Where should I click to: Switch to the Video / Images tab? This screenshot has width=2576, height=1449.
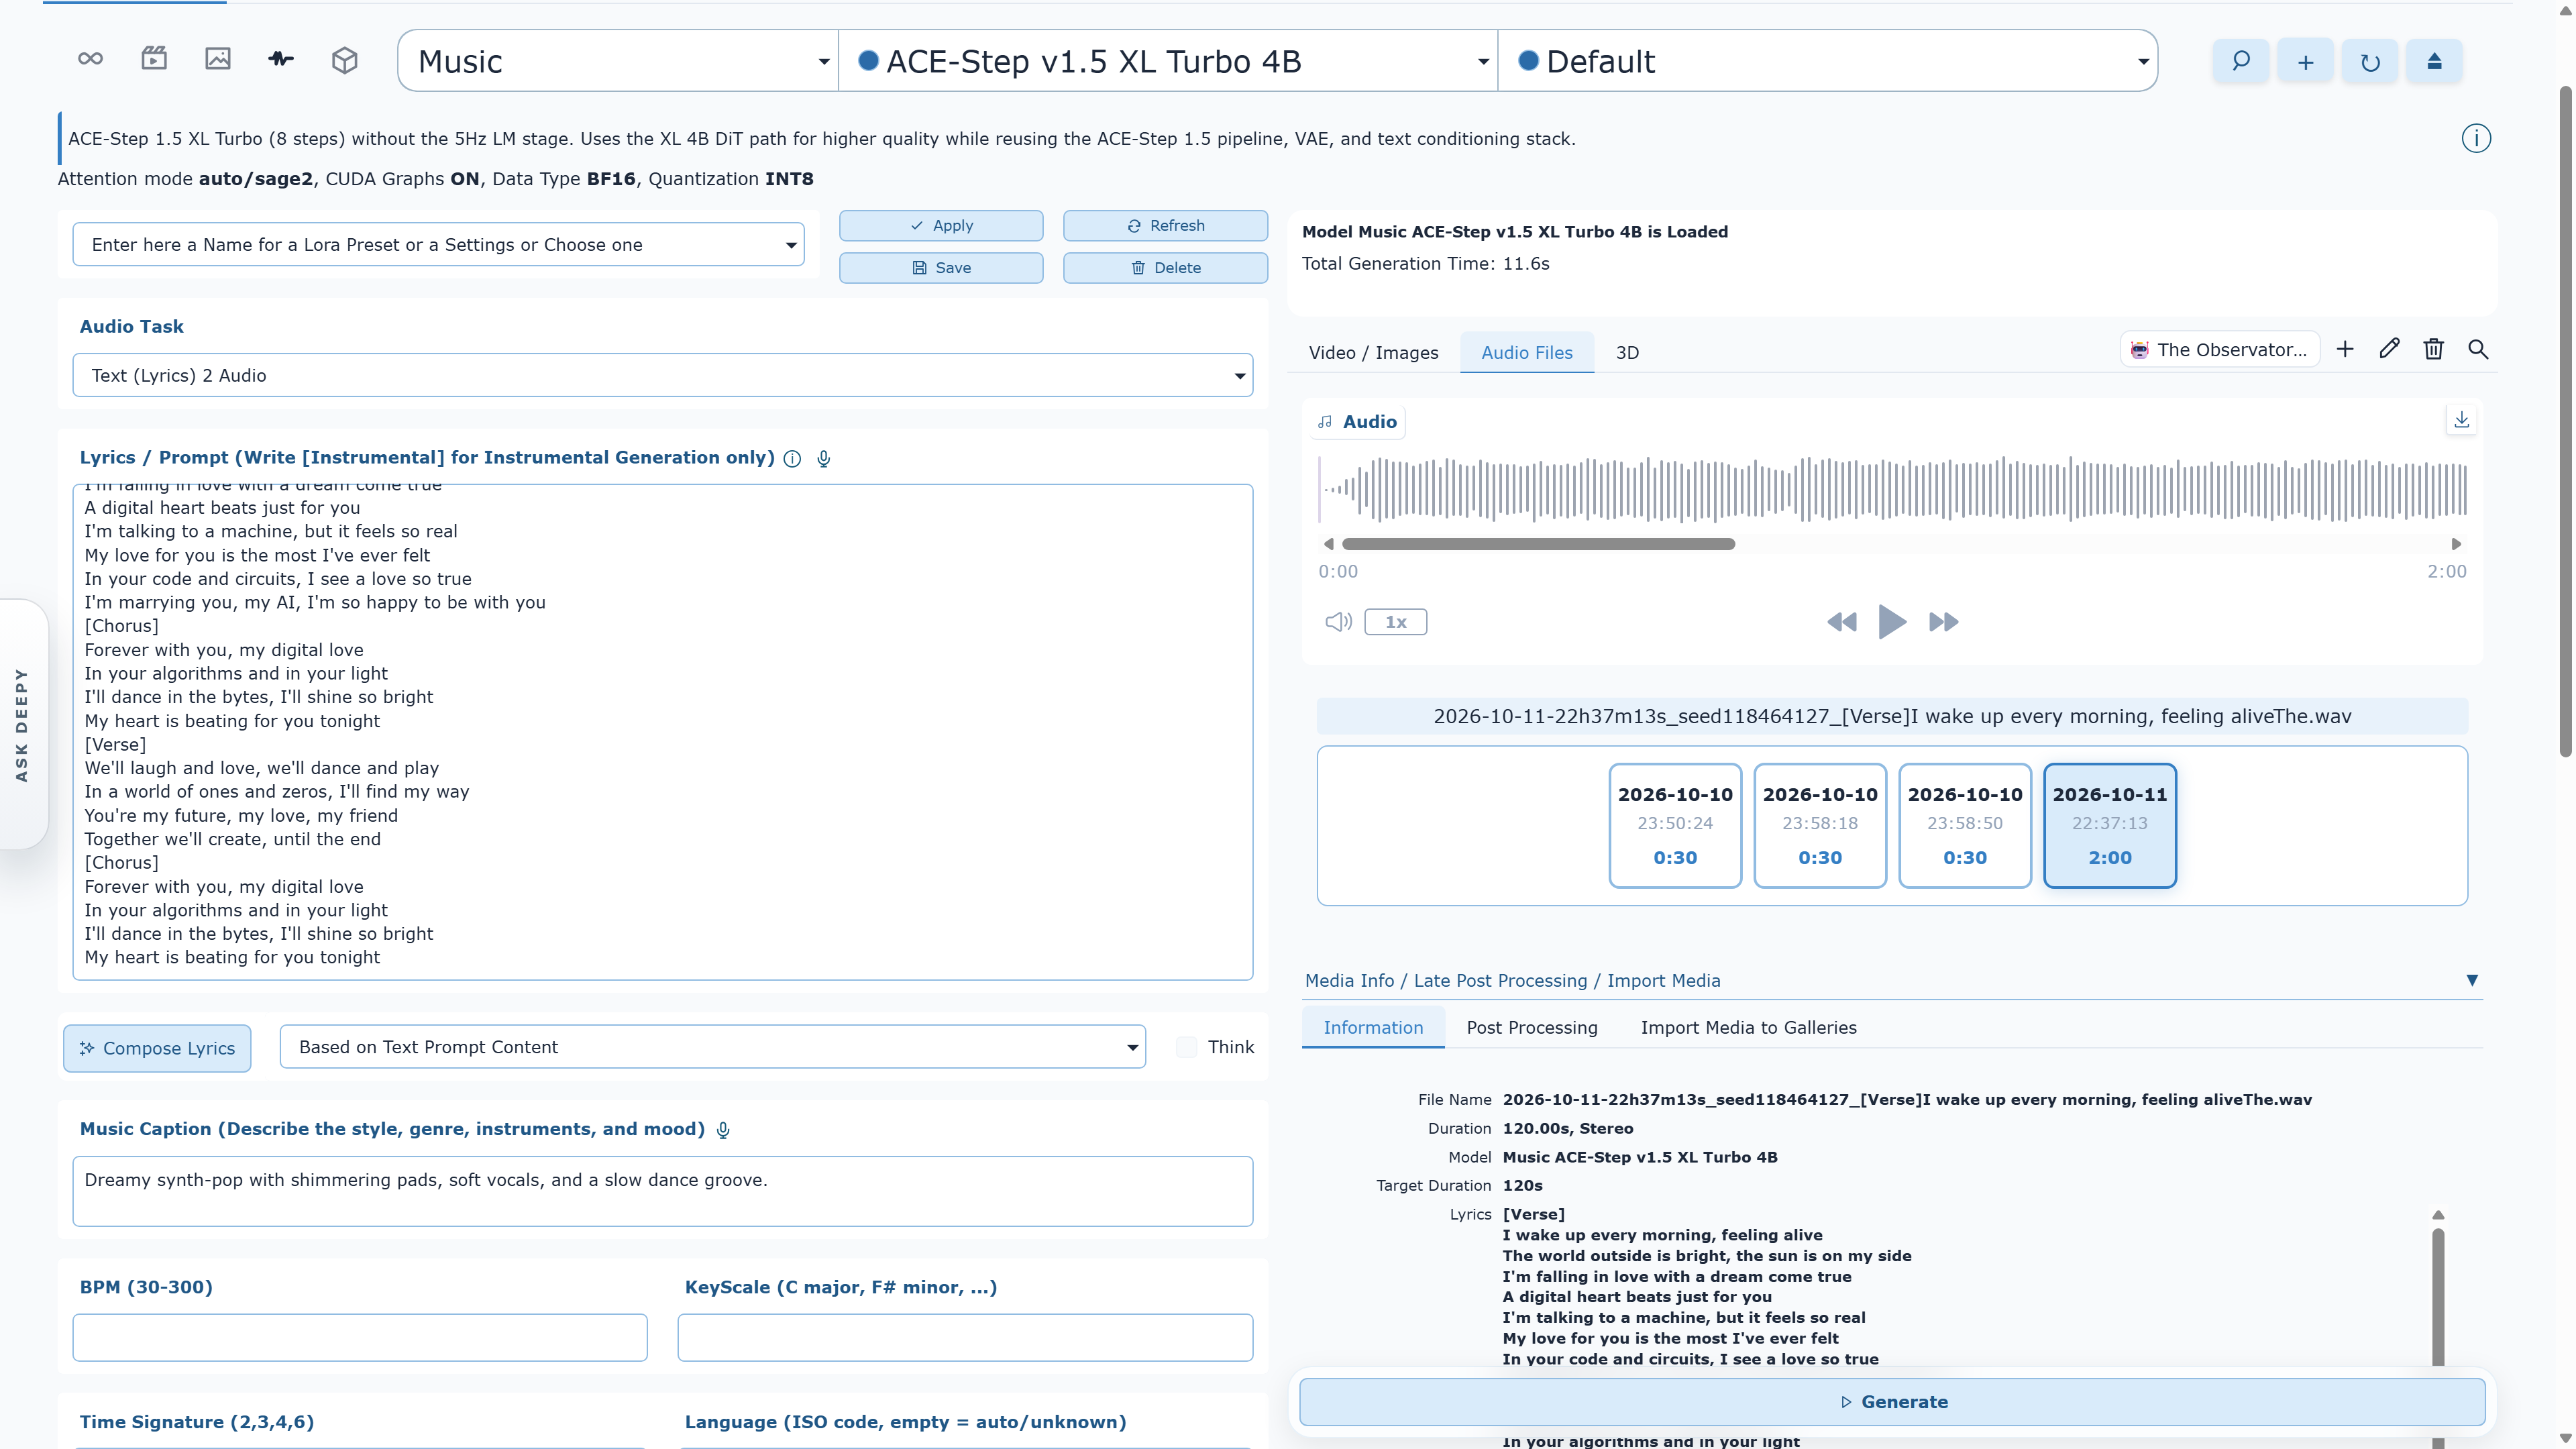tap(1373, 353)
